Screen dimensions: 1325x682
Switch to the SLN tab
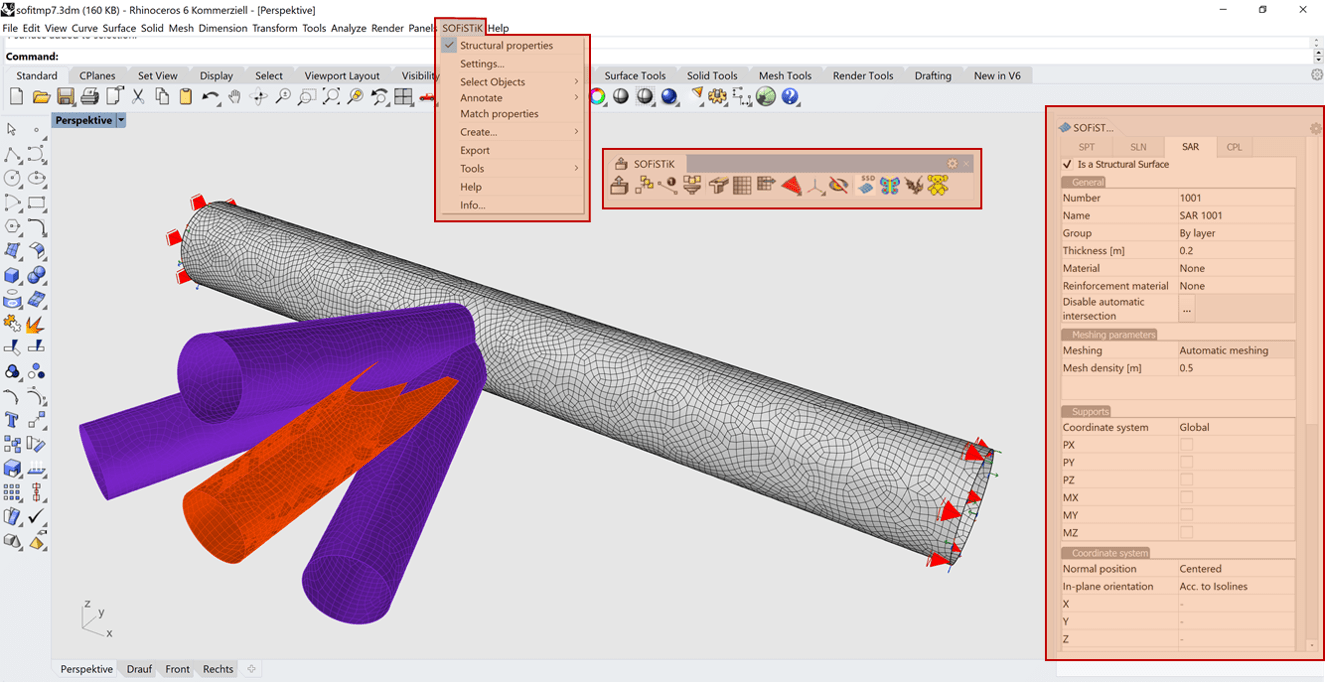tap(1138, 147)
